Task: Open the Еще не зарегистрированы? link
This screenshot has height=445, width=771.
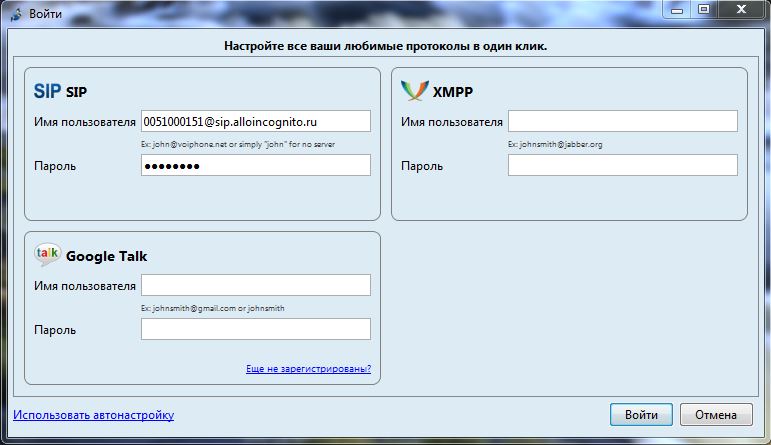Action: coord(308,368)
